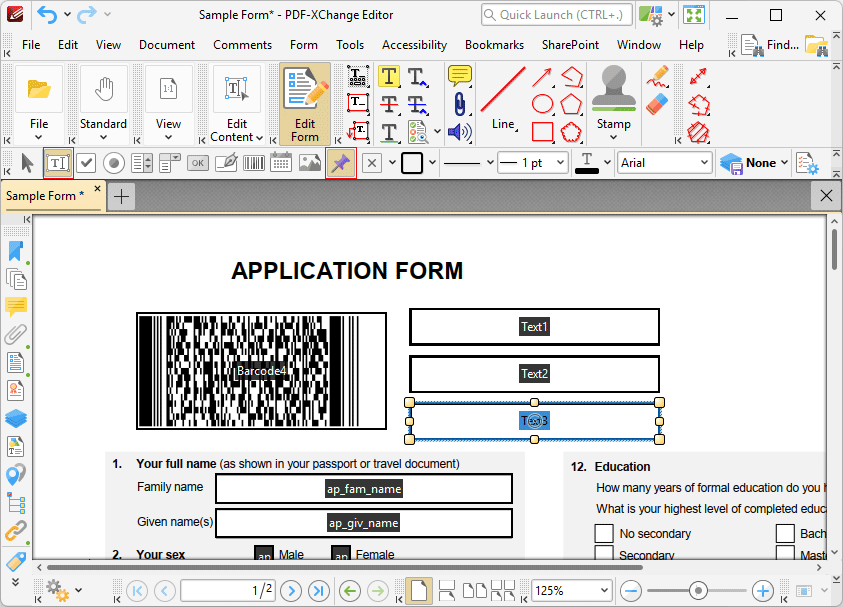
Task: Open the Document menu
Action: click(x=167, y=45)
